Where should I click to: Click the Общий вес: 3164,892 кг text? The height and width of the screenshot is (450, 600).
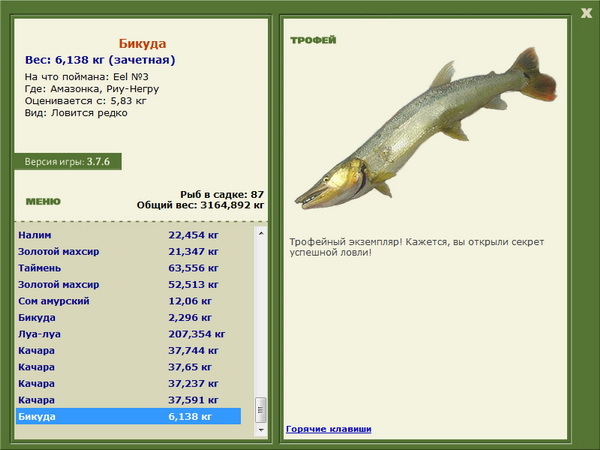(200, 205)
